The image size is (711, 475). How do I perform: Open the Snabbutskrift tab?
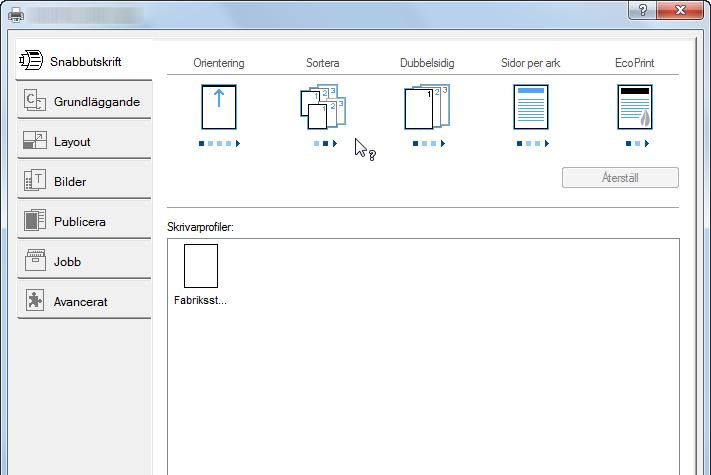(x=84, y=61)
